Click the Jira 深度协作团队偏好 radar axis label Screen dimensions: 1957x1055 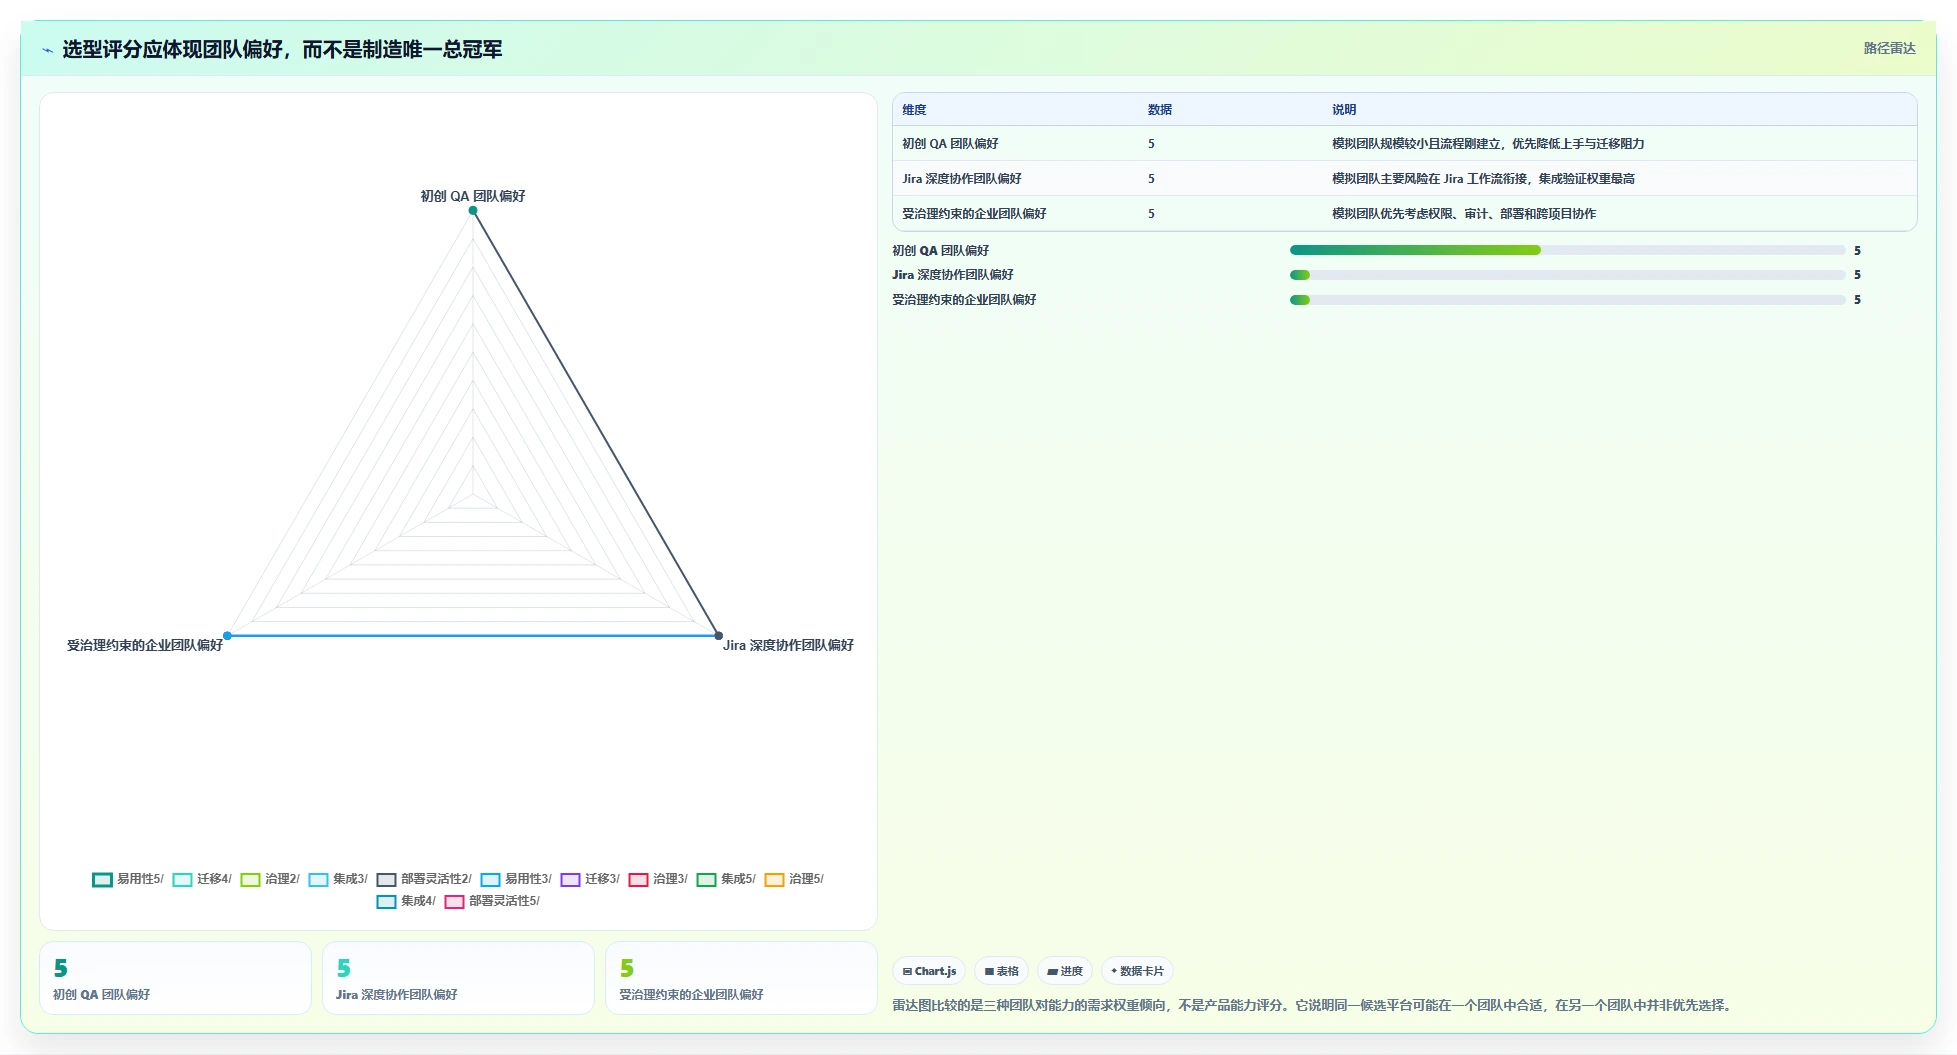(x=788, y=645)
